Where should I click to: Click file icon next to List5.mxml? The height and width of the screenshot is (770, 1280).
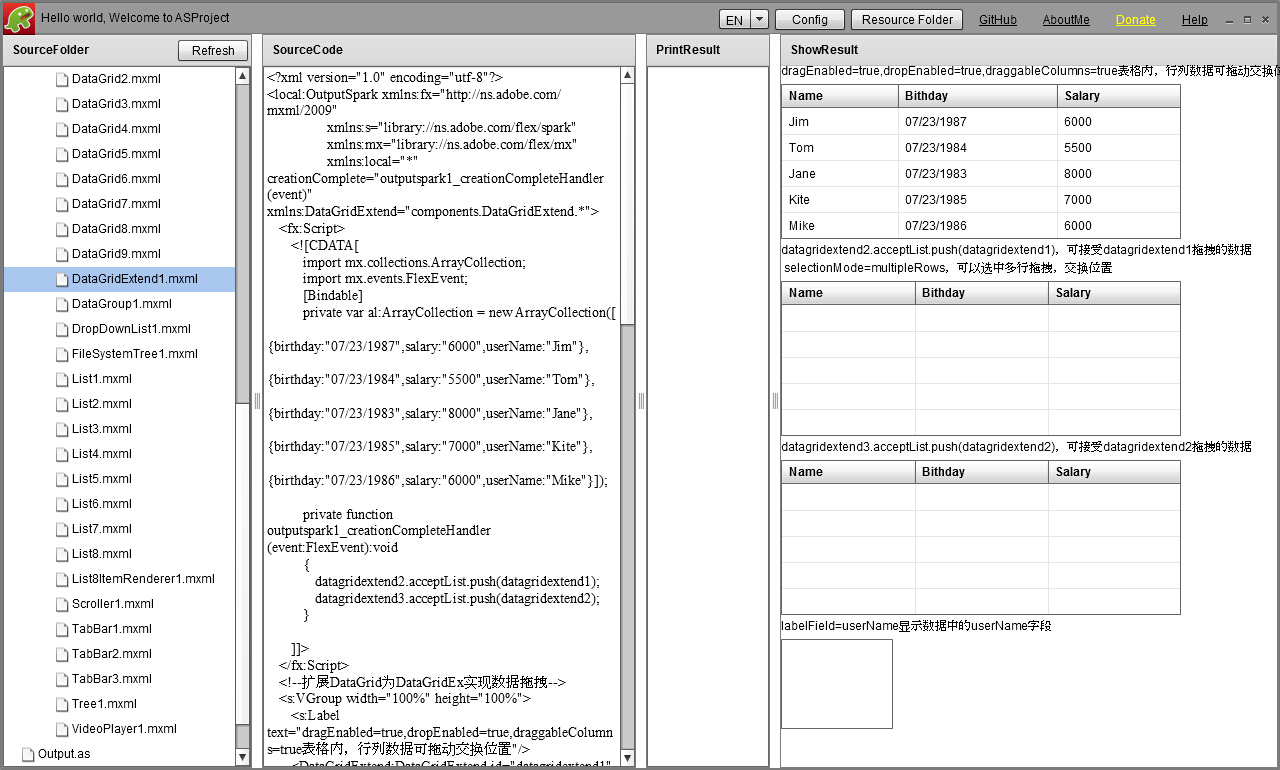(x=61, y=479)
